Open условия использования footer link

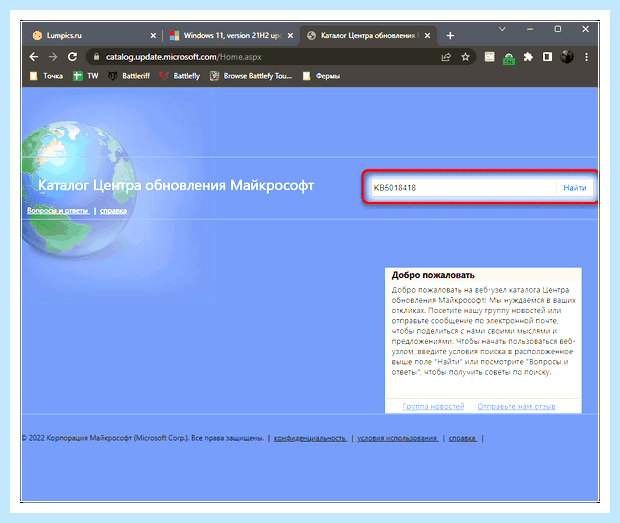tap(398, 438)
